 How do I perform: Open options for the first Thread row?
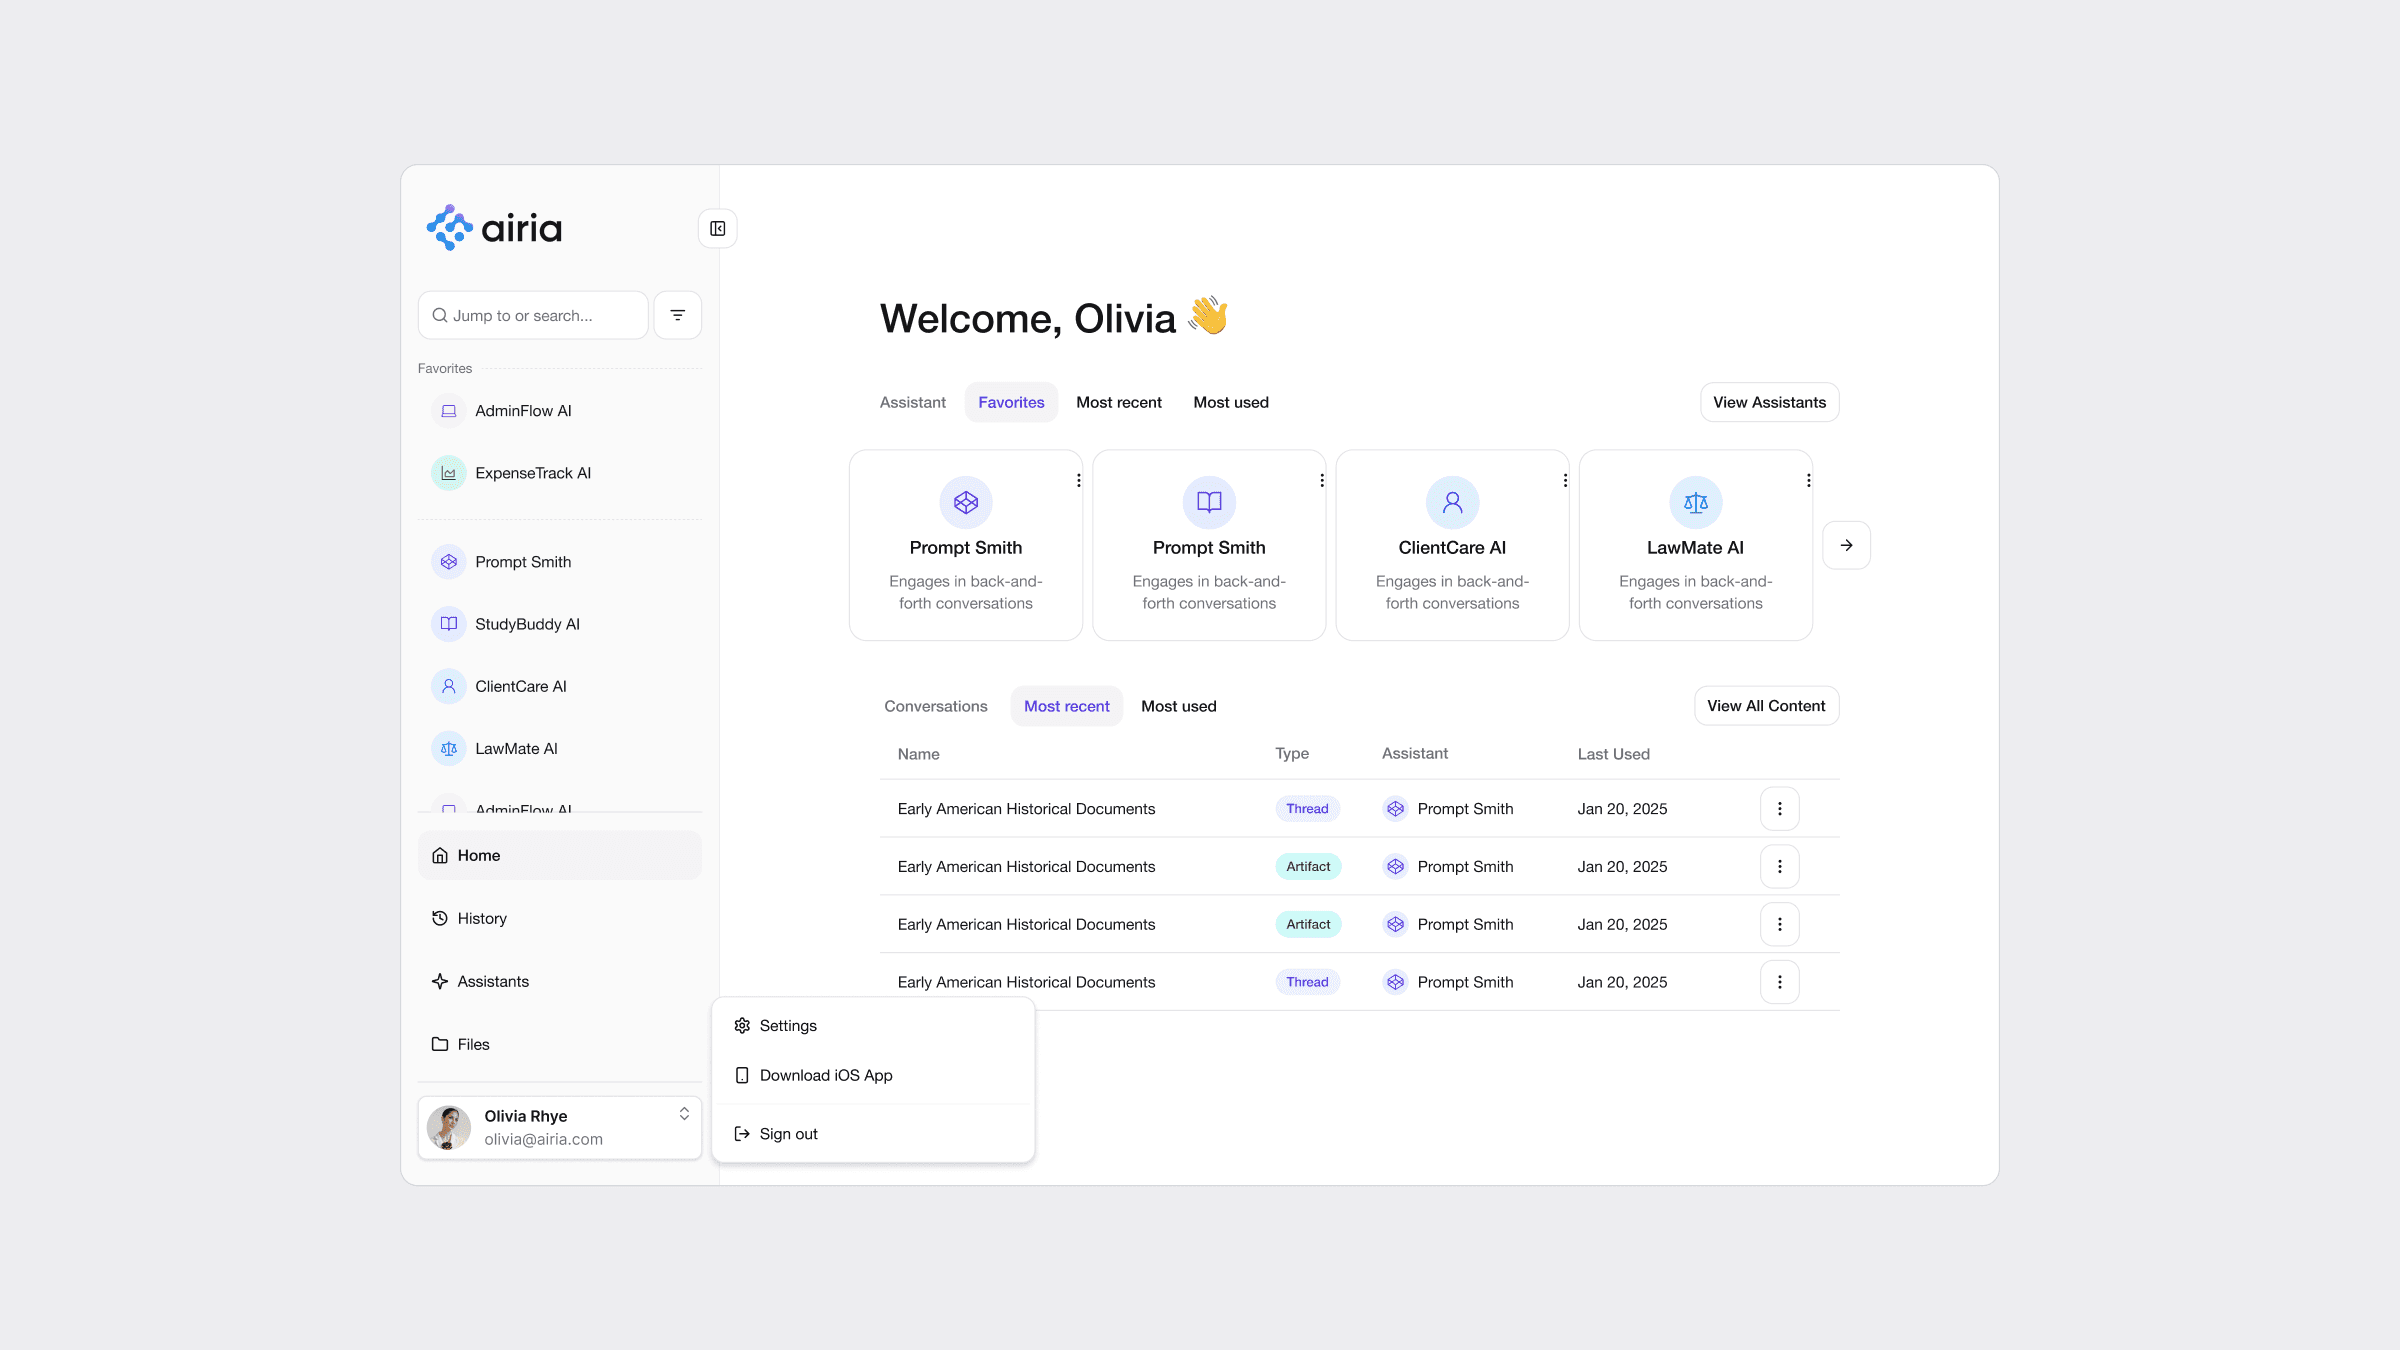(x=1779, y=809)
